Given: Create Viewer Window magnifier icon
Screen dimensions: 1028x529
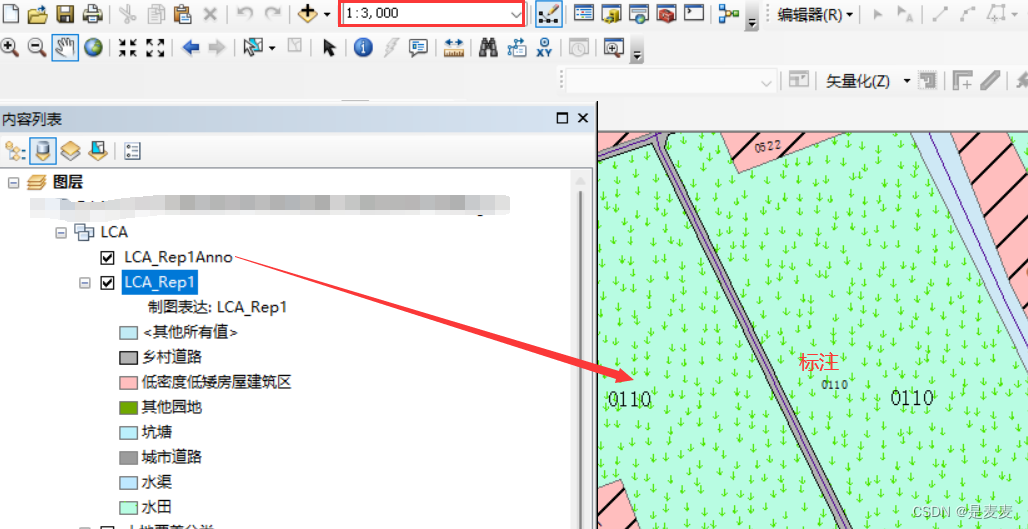Looking at the screenshot, I should click(614, 47).
